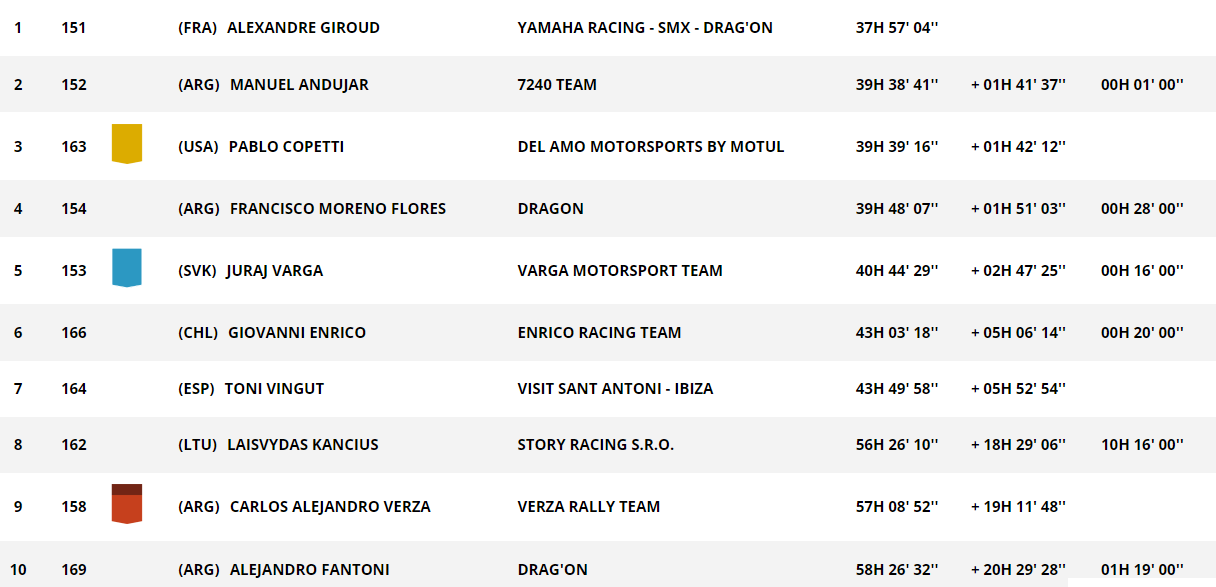Open Laisvydas Kancius row
1216x587 pixels.
click(608, 445)
